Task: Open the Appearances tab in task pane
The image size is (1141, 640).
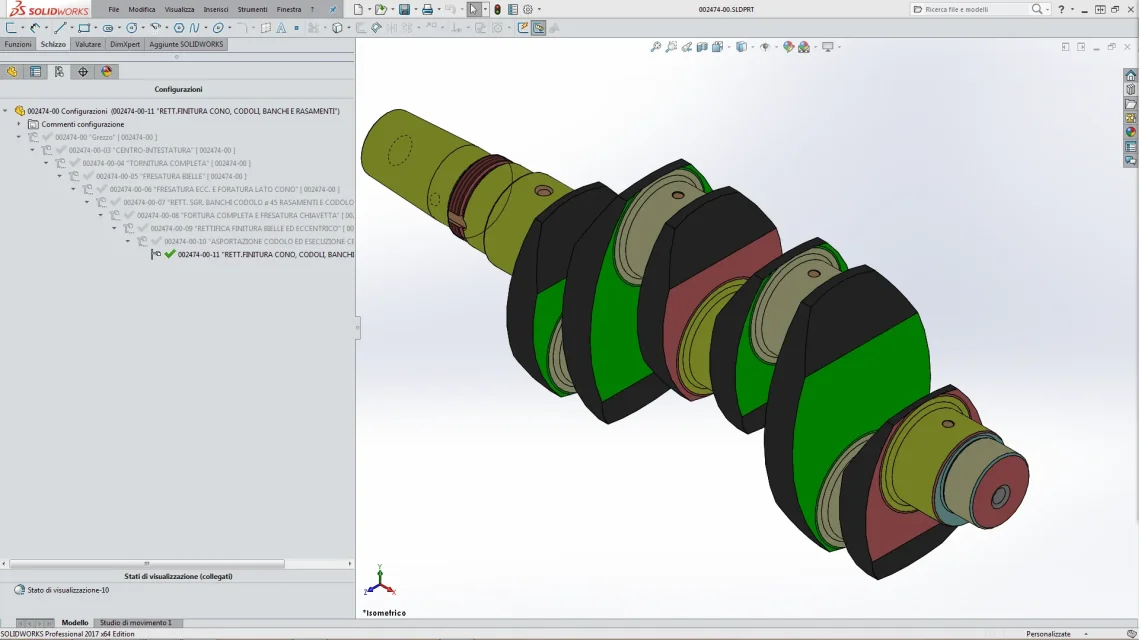Action: point(1130,132)
